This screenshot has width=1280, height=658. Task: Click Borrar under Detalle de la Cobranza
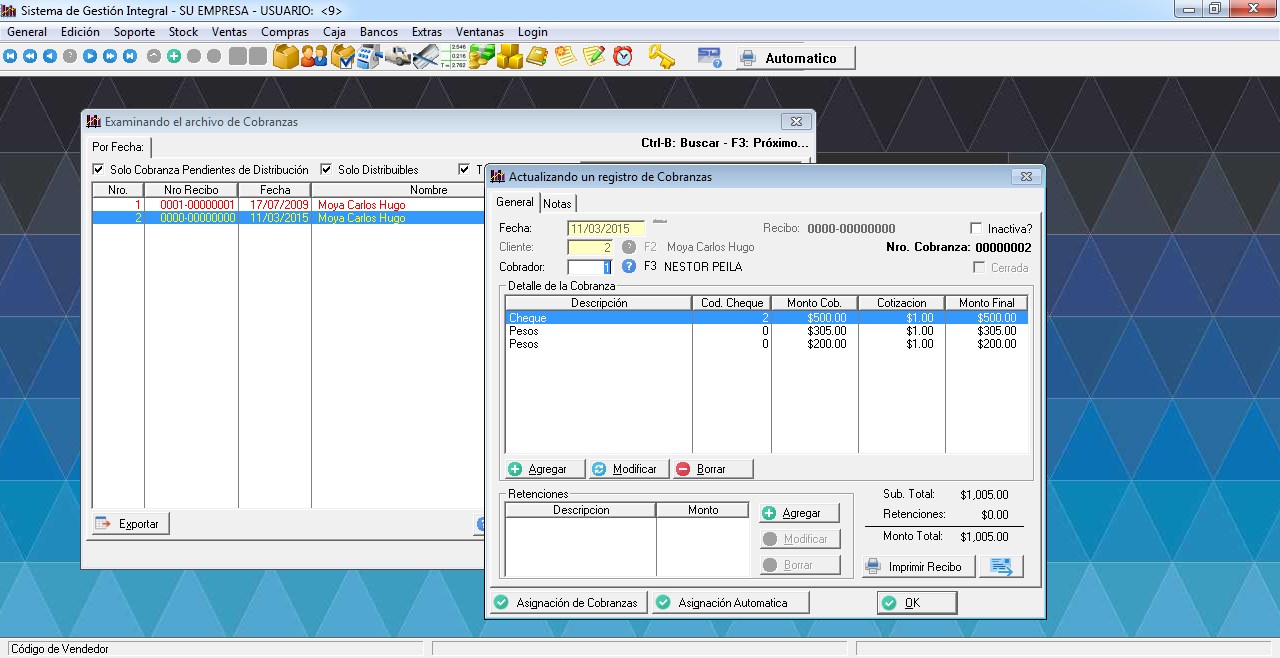(711, 469)
